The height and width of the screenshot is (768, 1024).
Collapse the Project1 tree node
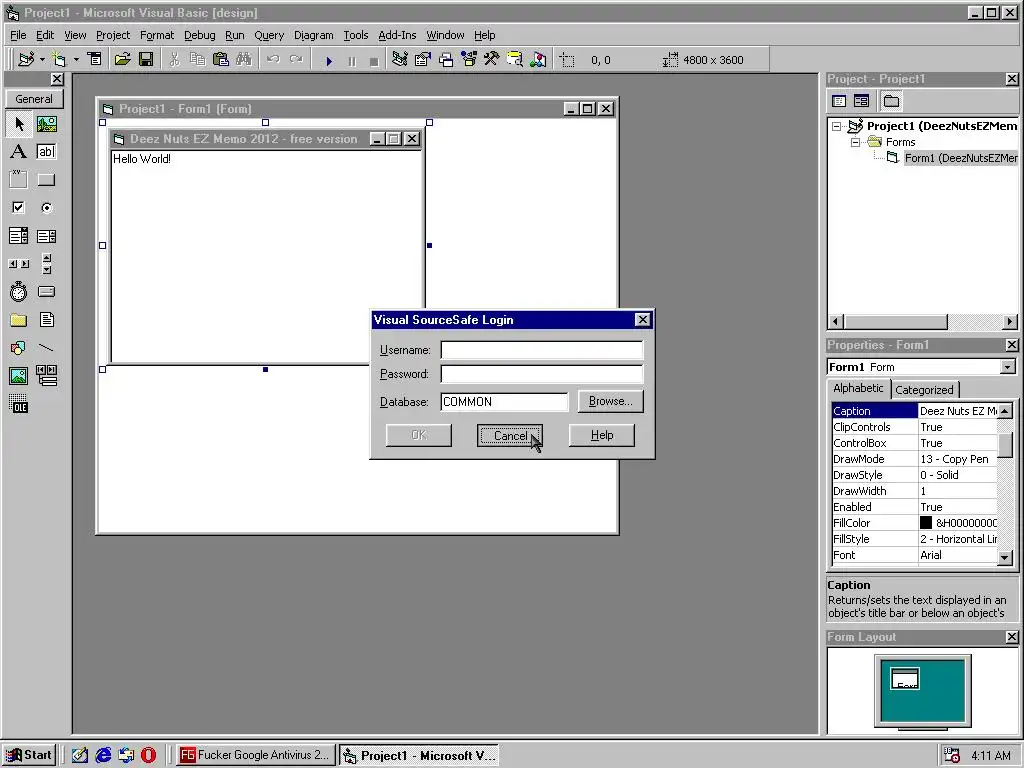[x=836, y=126]
